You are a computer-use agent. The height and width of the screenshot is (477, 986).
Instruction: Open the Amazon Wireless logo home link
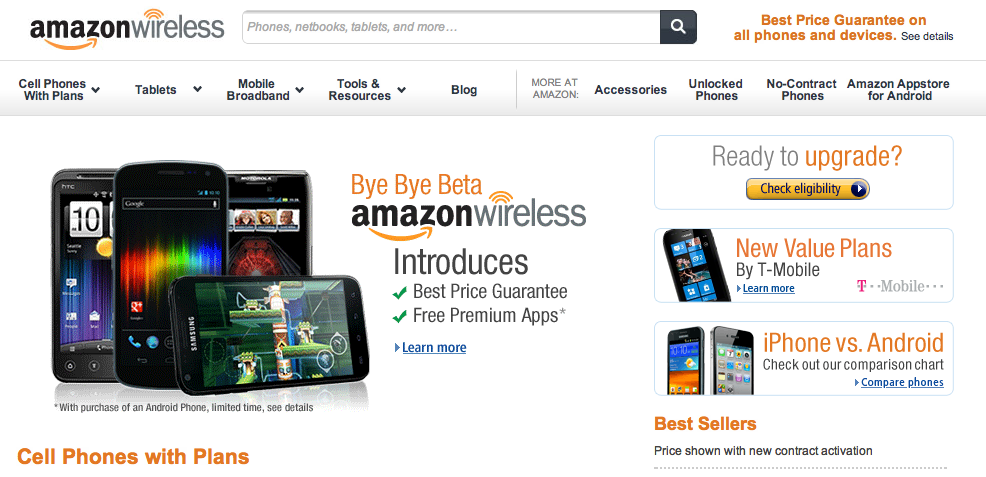coord(126,29)
